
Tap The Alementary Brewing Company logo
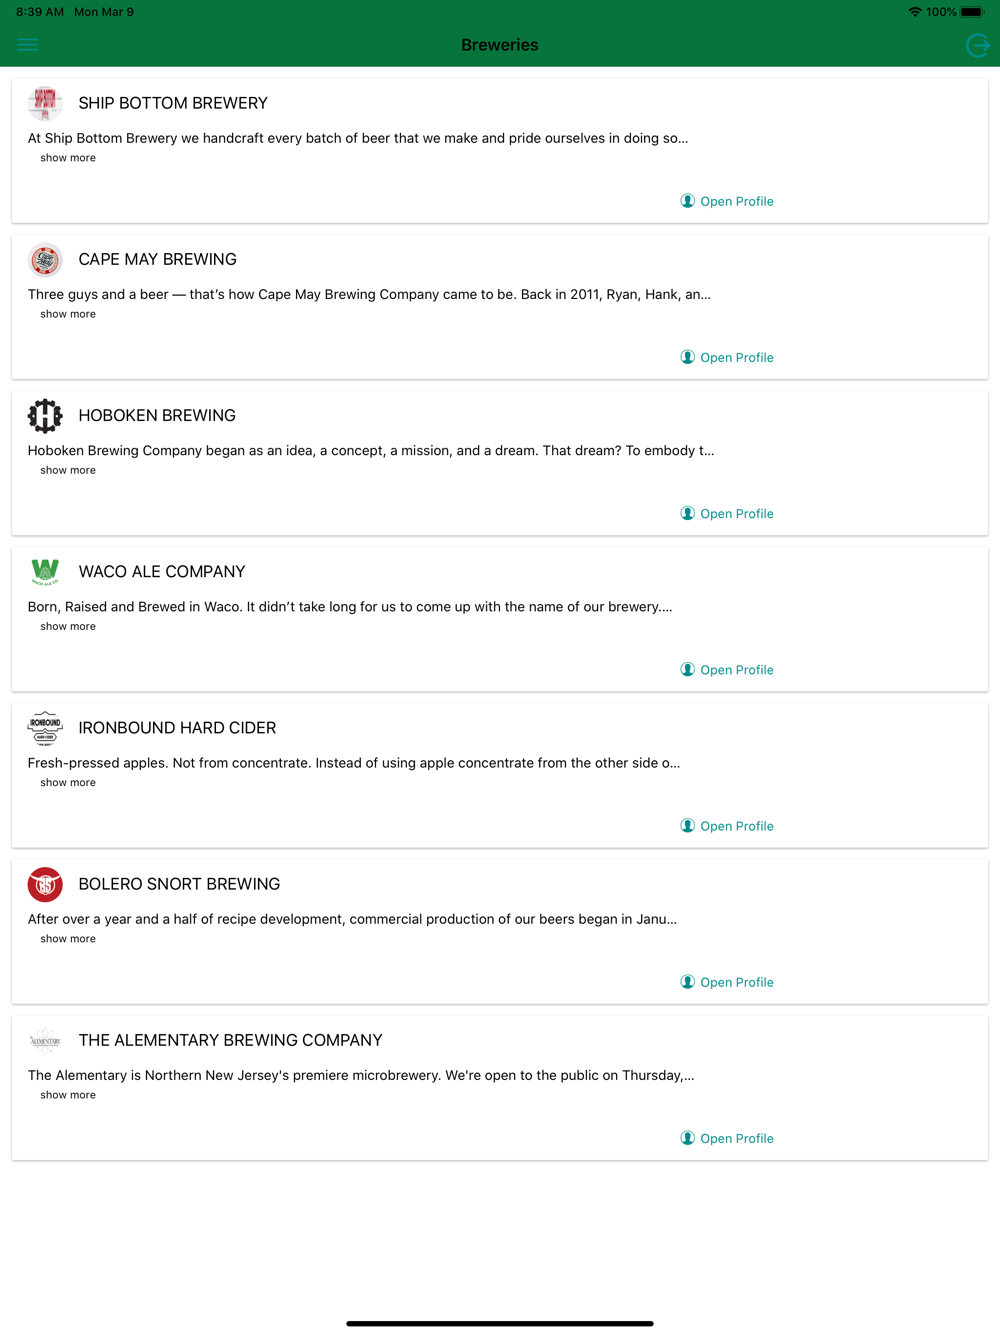pyautogui.click(x=45, y=1041)
